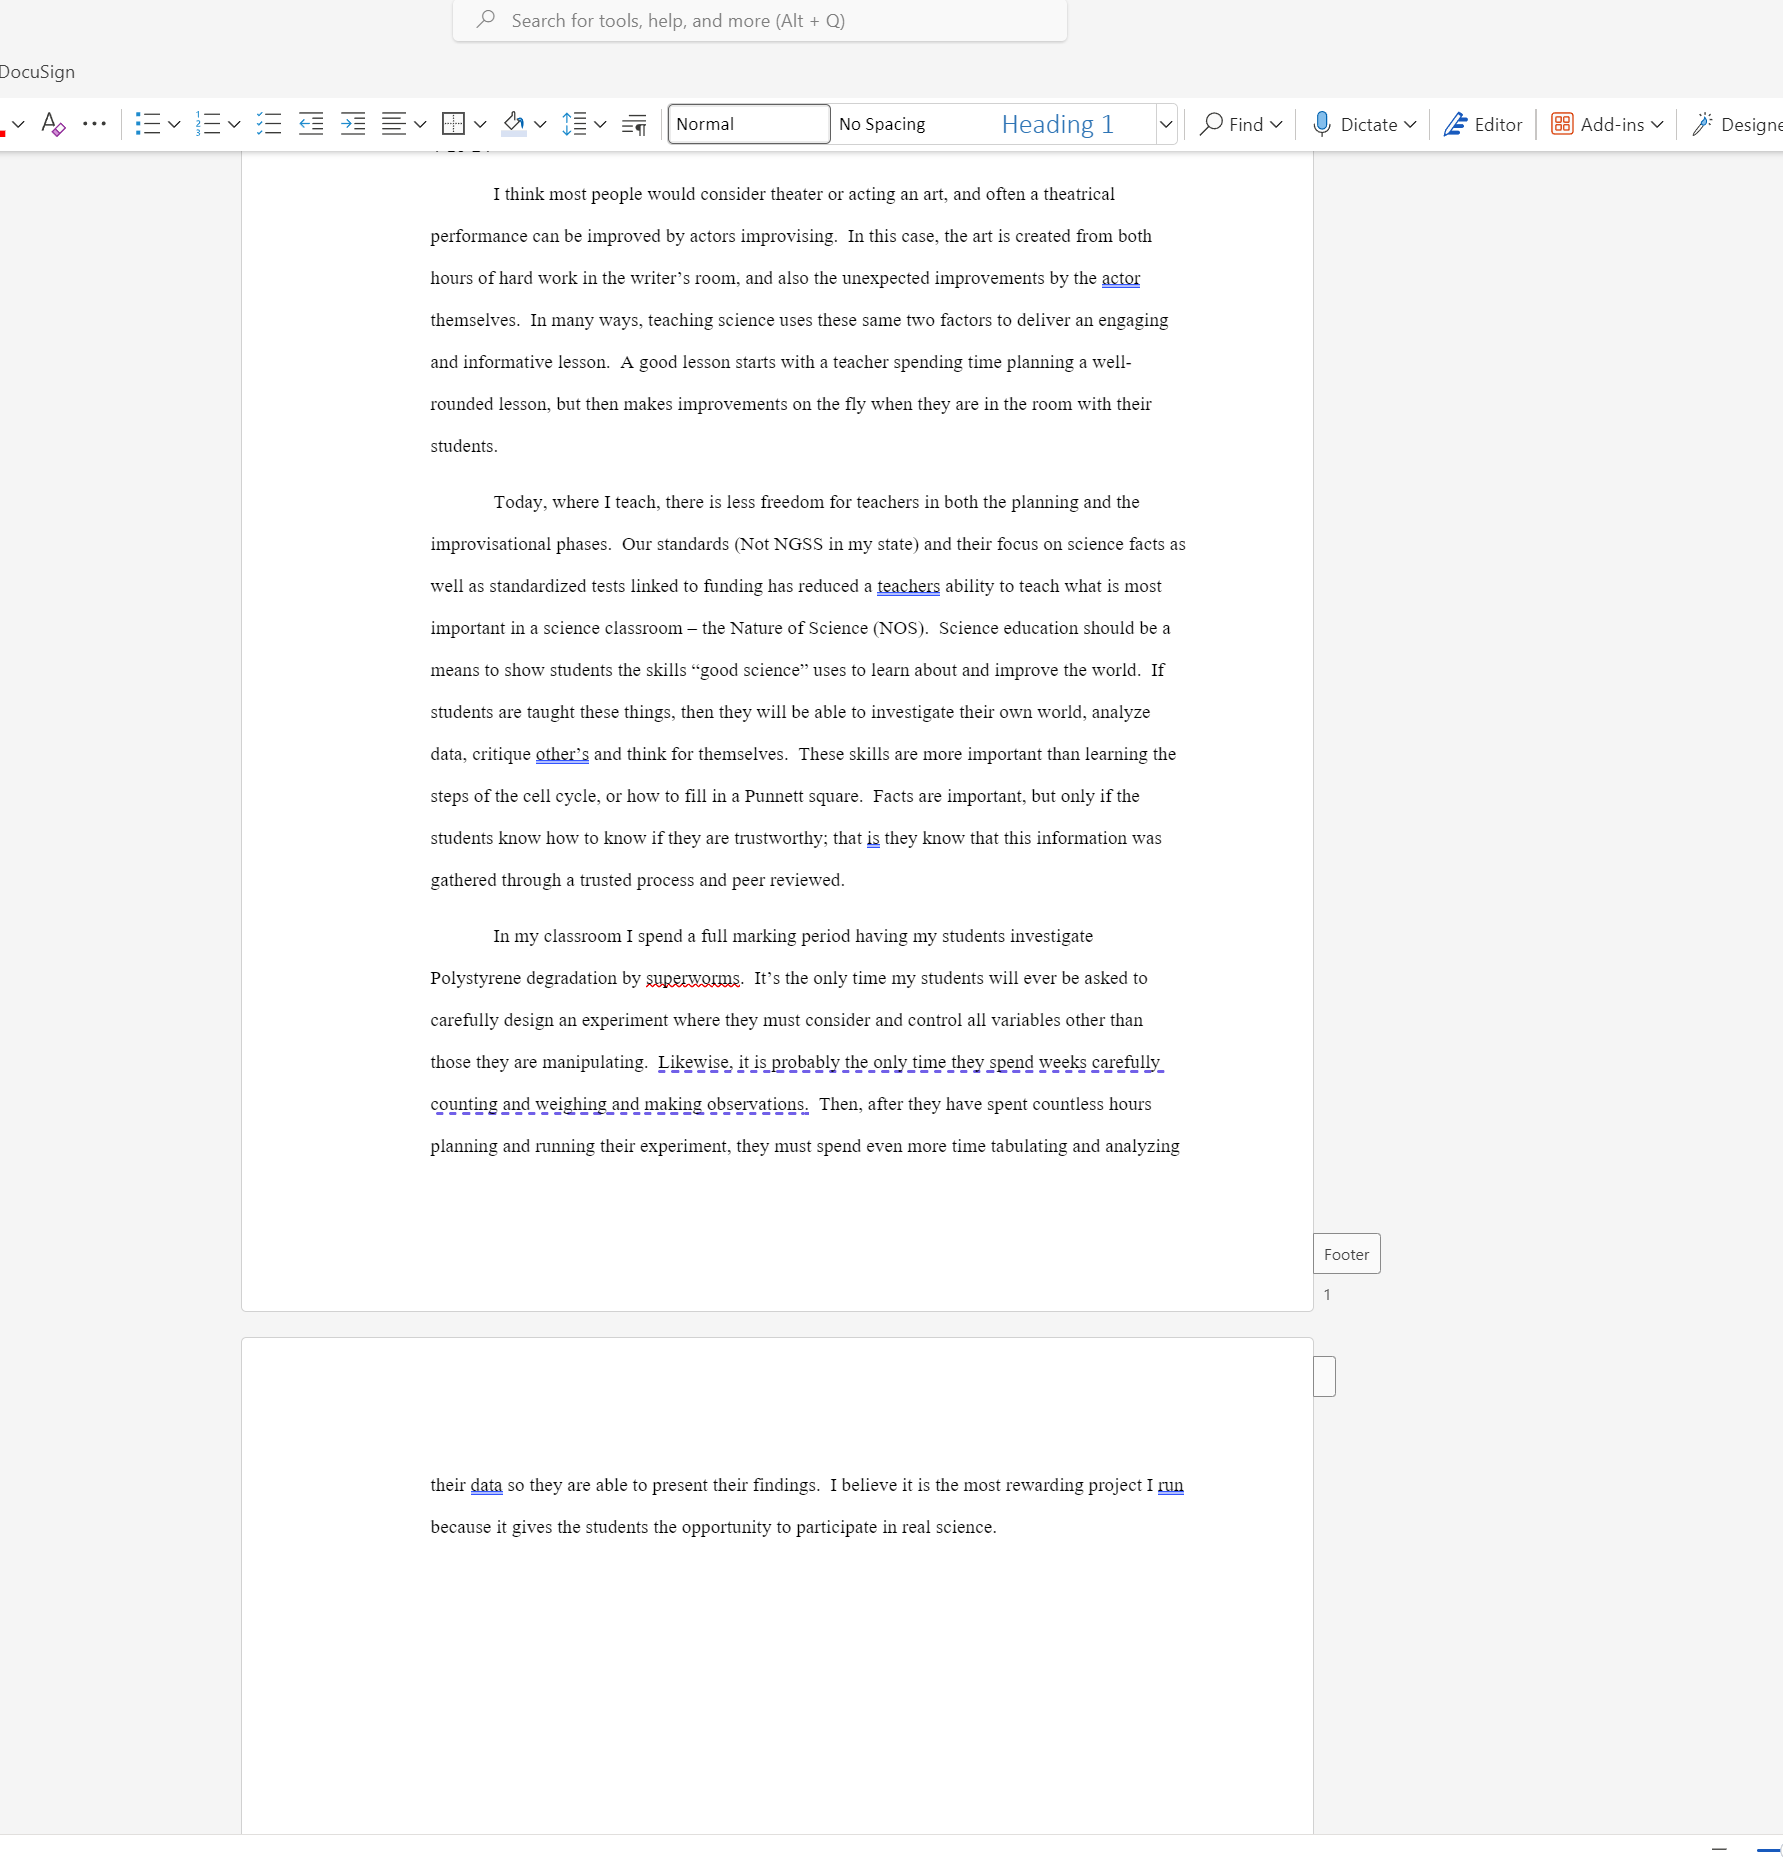Expand borders dropdown arrow
Image resolution: width=1783 pixels, height=1865 pixels.
[x=480, y=124]
